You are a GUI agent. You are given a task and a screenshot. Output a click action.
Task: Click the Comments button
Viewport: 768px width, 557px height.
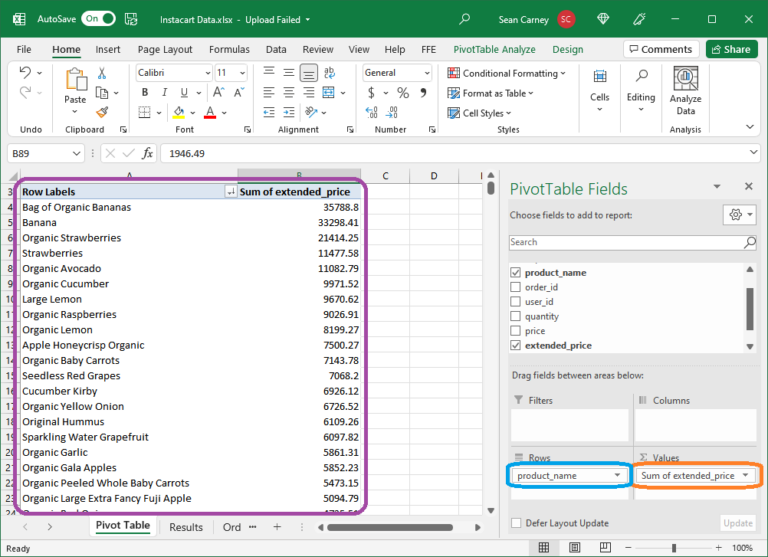pyautogui.click(x=660, y=49)
